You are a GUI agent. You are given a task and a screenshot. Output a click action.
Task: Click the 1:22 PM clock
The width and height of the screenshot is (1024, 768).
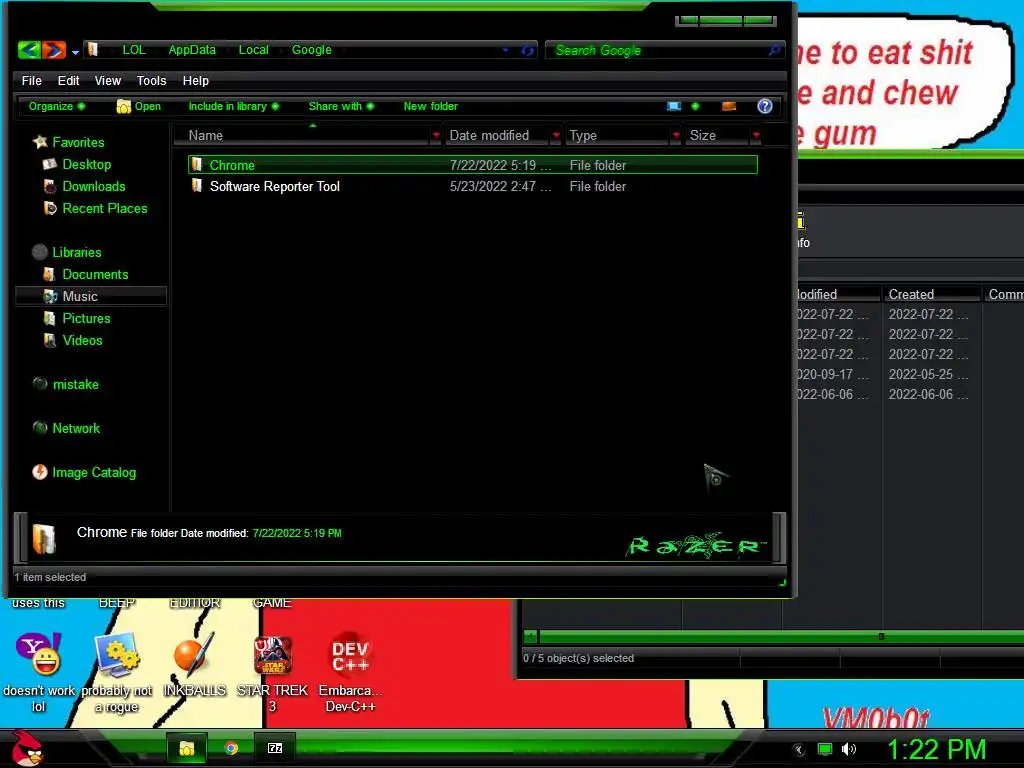pyautogui.click(x=936, y=749)
